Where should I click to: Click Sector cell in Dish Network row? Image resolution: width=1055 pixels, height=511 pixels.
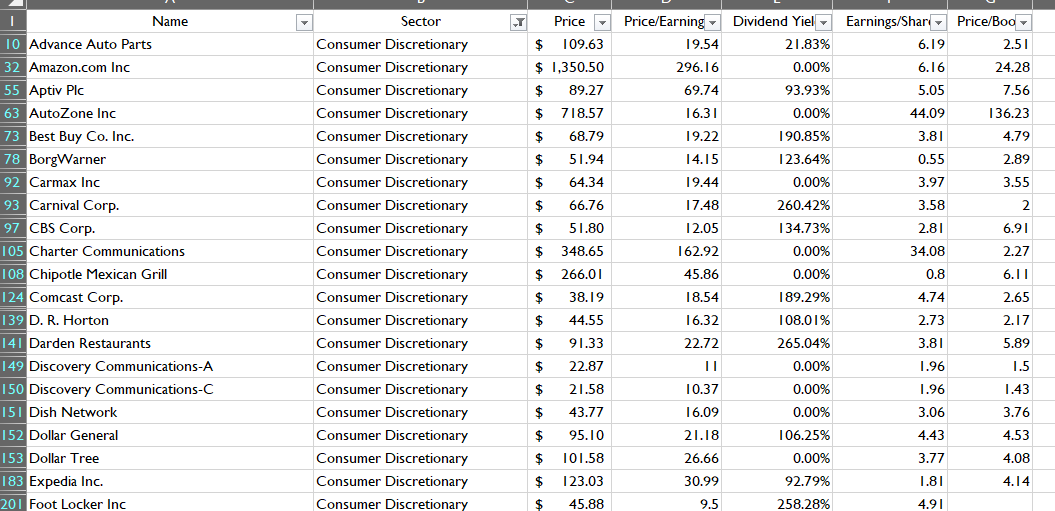[421, 412]
